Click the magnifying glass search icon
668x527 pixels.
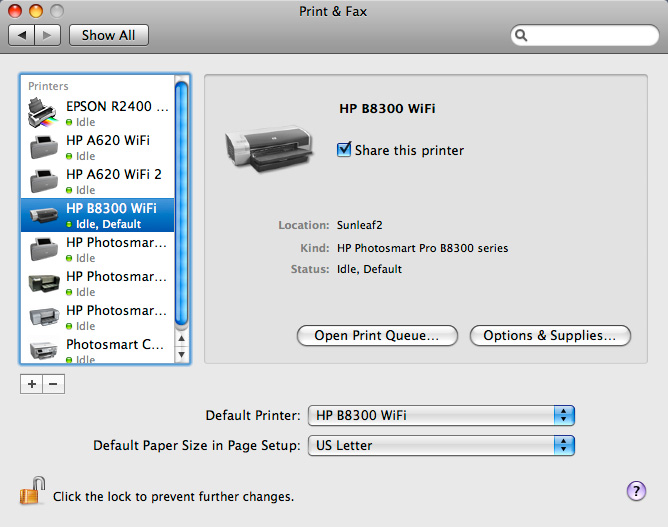521,35
